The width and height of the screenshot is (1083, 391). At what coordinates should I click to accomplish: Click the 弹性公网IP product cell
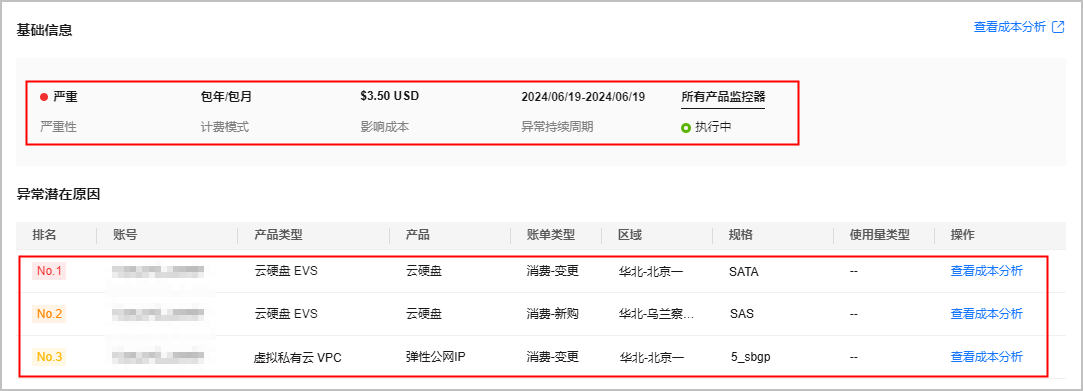click(x=435, y=356)
